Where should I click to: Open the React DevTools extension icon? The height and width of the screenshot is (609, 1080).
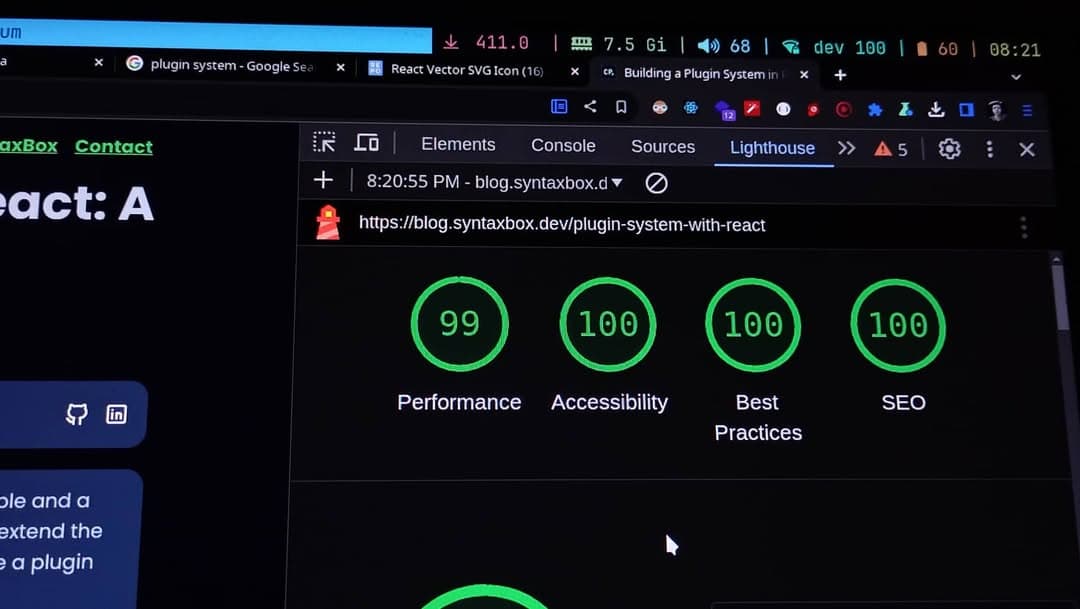tap(690, 108)
